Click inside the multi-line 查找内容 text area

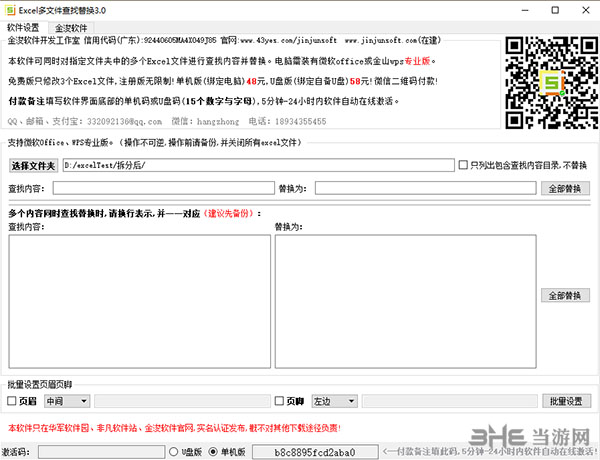pos(140,302)
